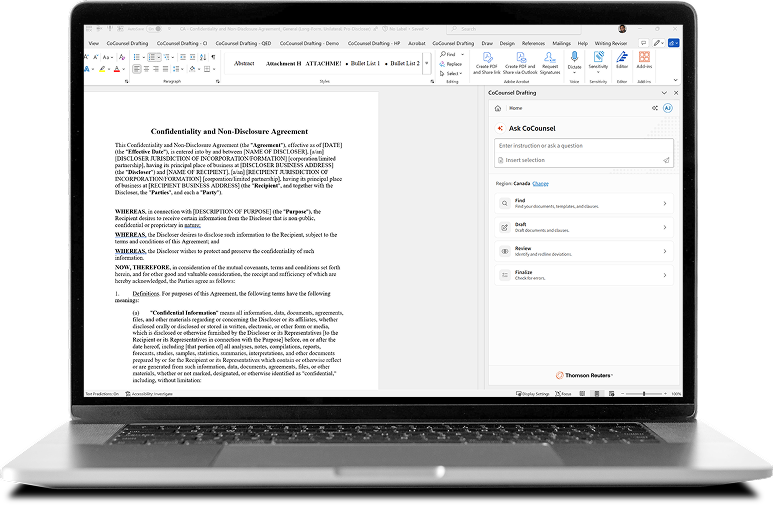The width and height of the screenshot is (773, 505).
Task: Toggle Align Left paragraph alignment
Action: tap(137, 69)
